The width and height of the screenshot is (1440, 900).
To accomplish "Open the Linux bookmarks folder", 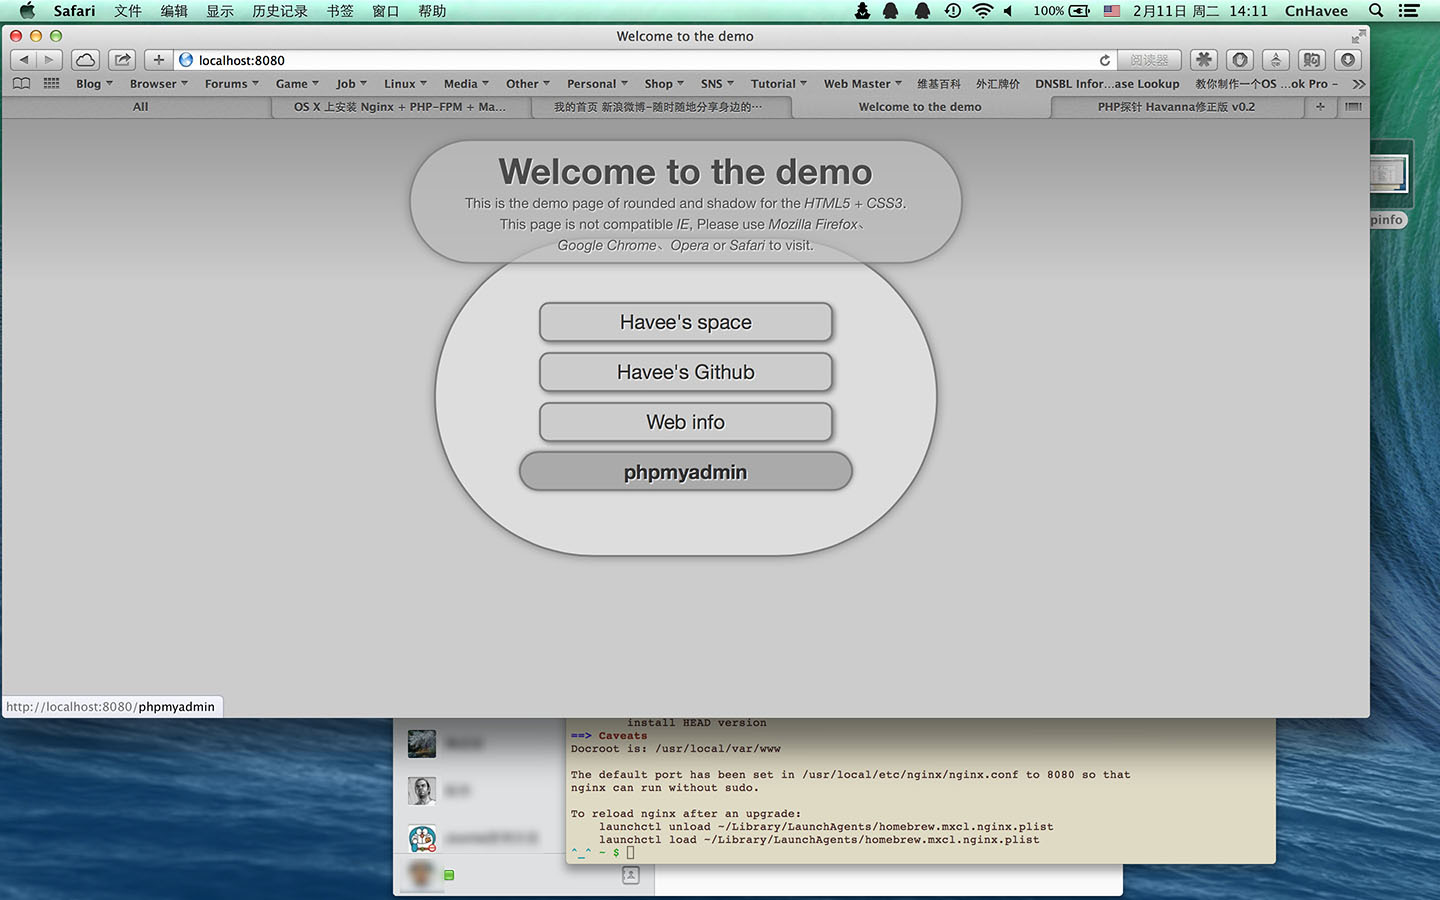I will (405, 84).
